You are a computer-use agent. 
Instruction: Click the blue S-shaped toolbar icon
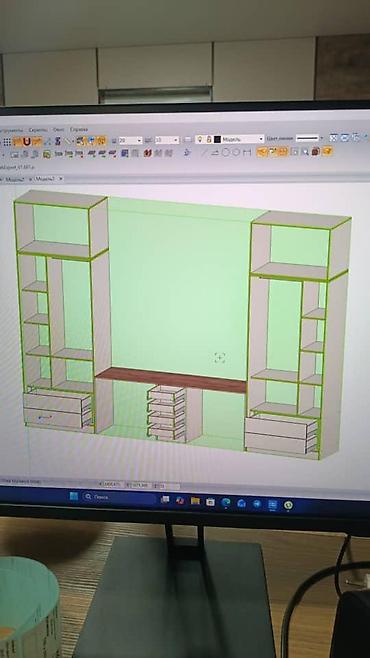[58, 141]
